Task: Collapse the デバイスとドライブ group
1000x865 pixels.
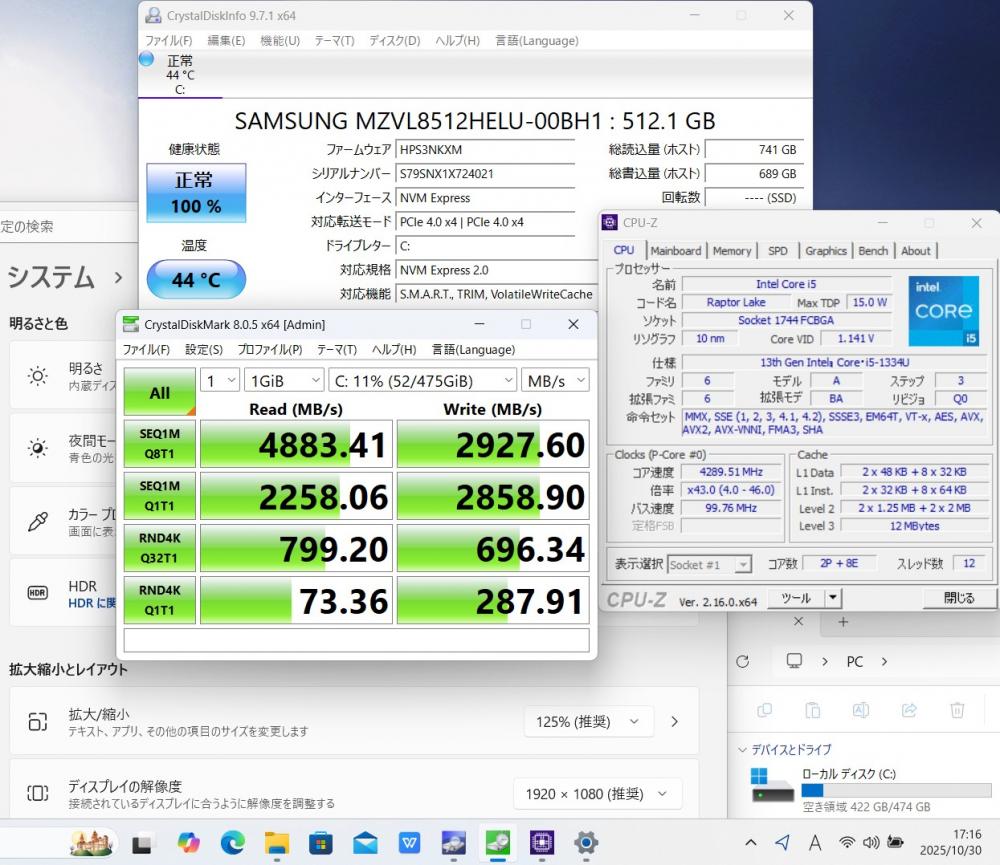Action: tap(742, 749)
